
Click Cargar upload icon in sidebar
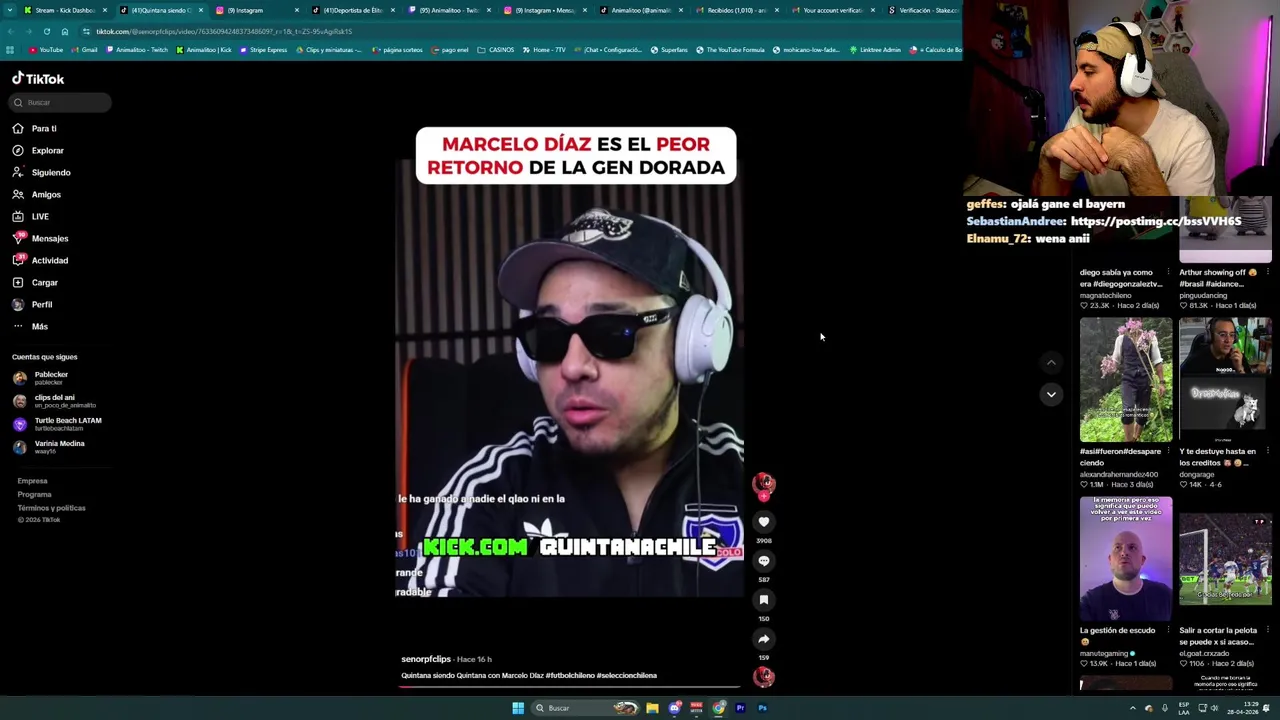18,282
